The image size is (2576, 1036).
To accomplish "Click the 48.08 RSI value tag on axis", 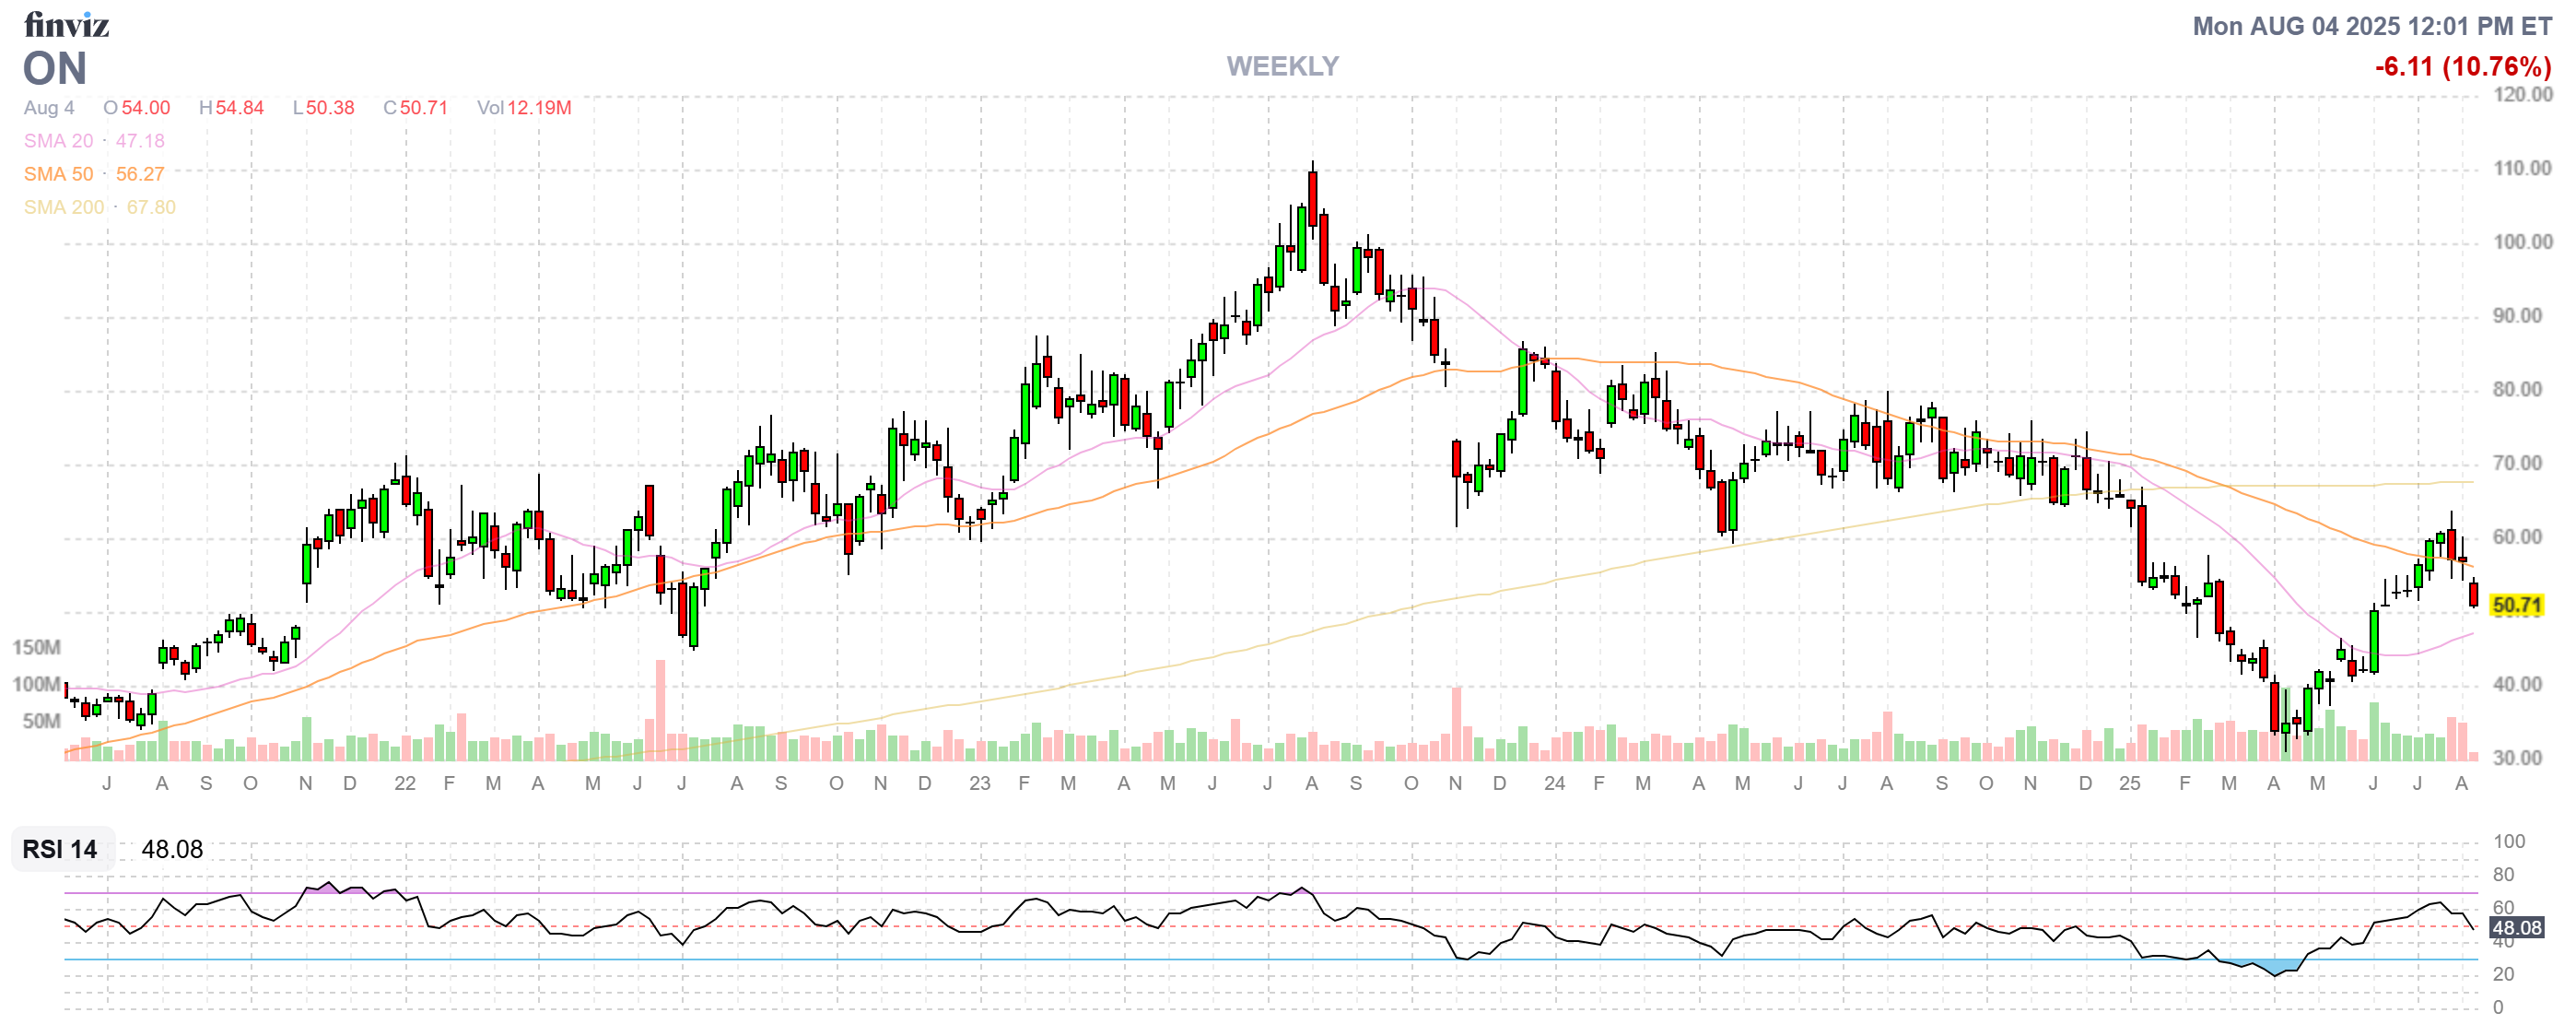I will coord(2516,928).
